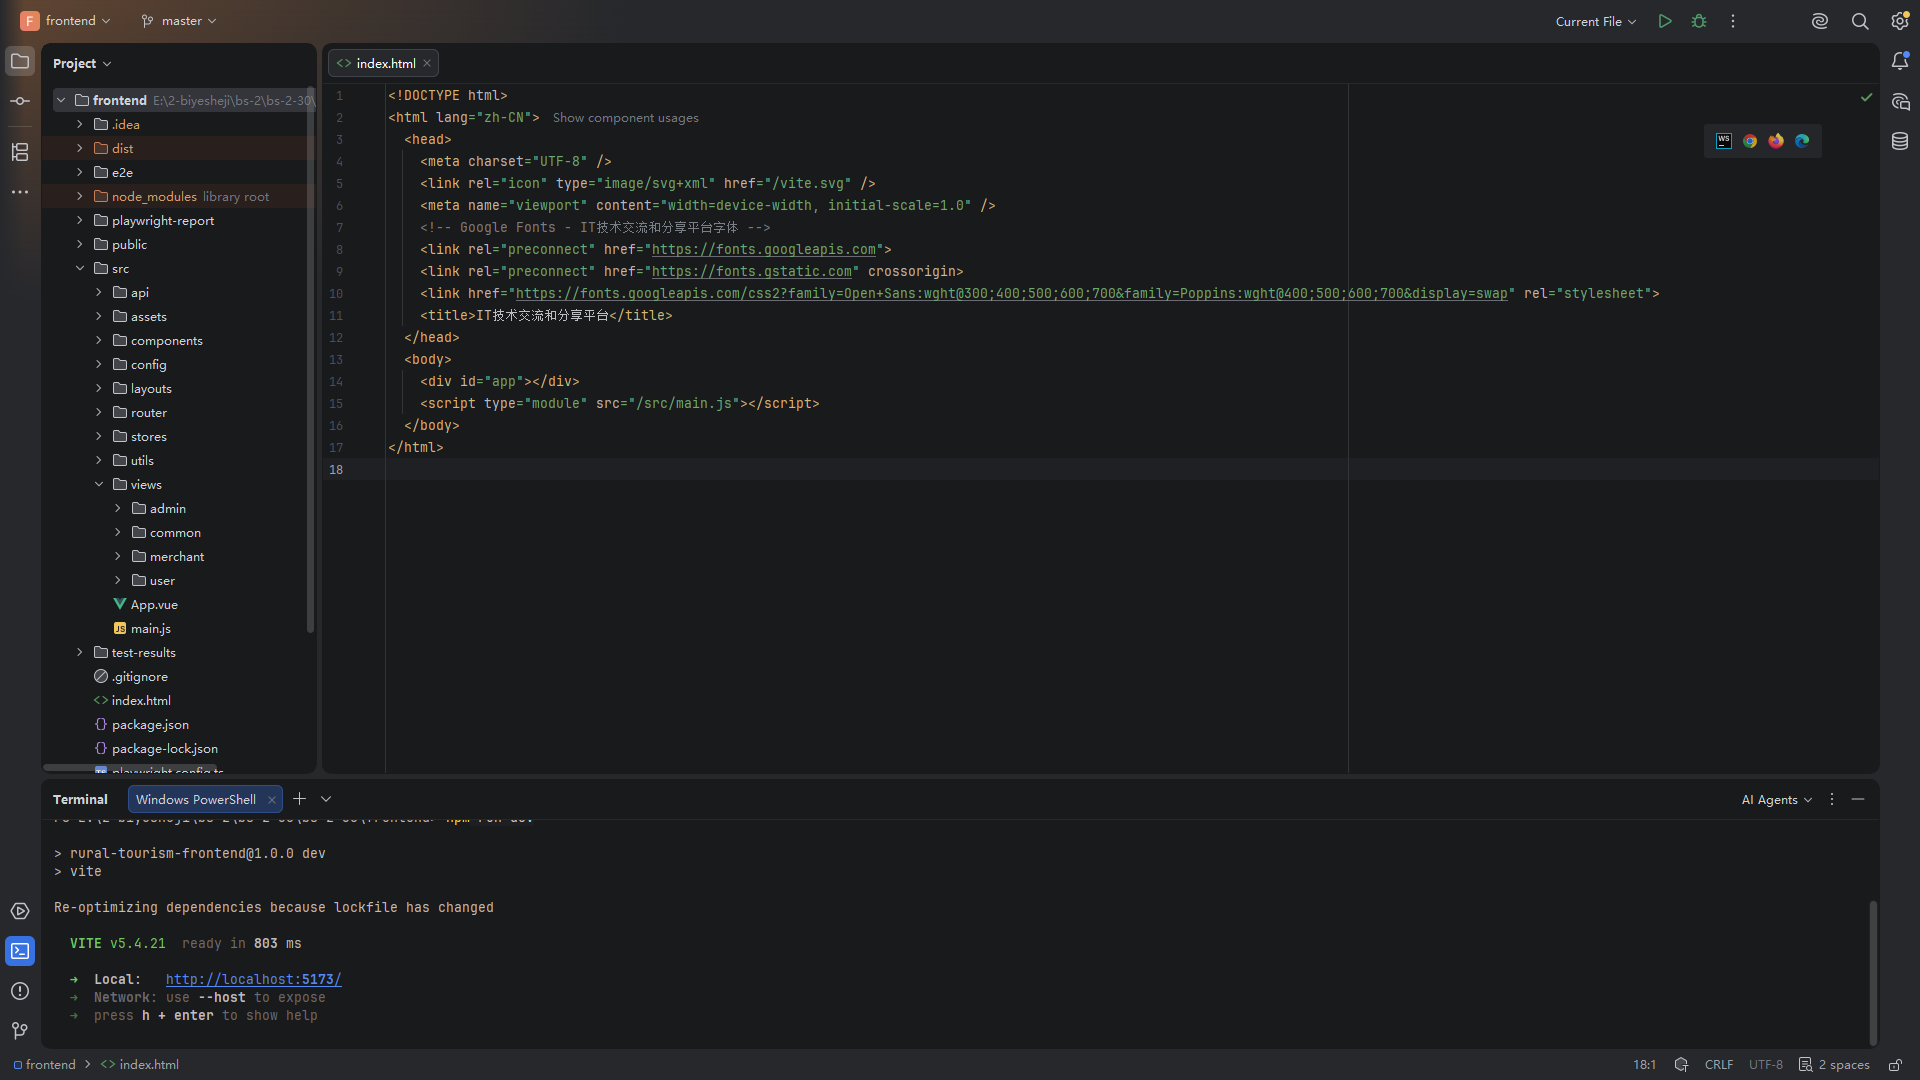Open the Problems tool window icon

20,991
